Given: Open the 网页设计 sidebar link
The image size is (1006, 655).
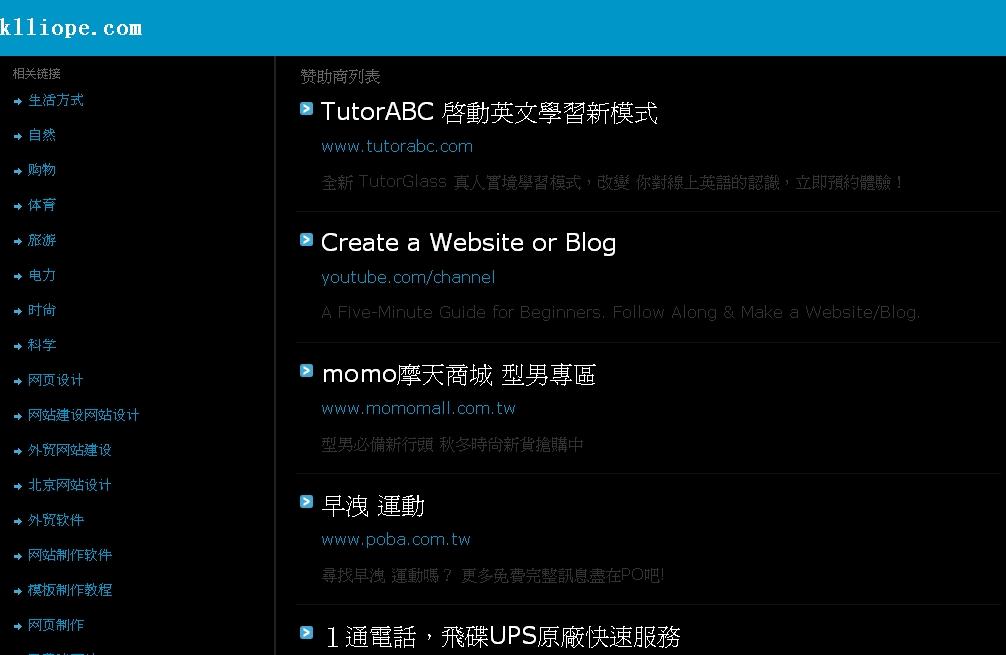Looking at the screenshot, I should pyautogui.click(x=56, y=380).
